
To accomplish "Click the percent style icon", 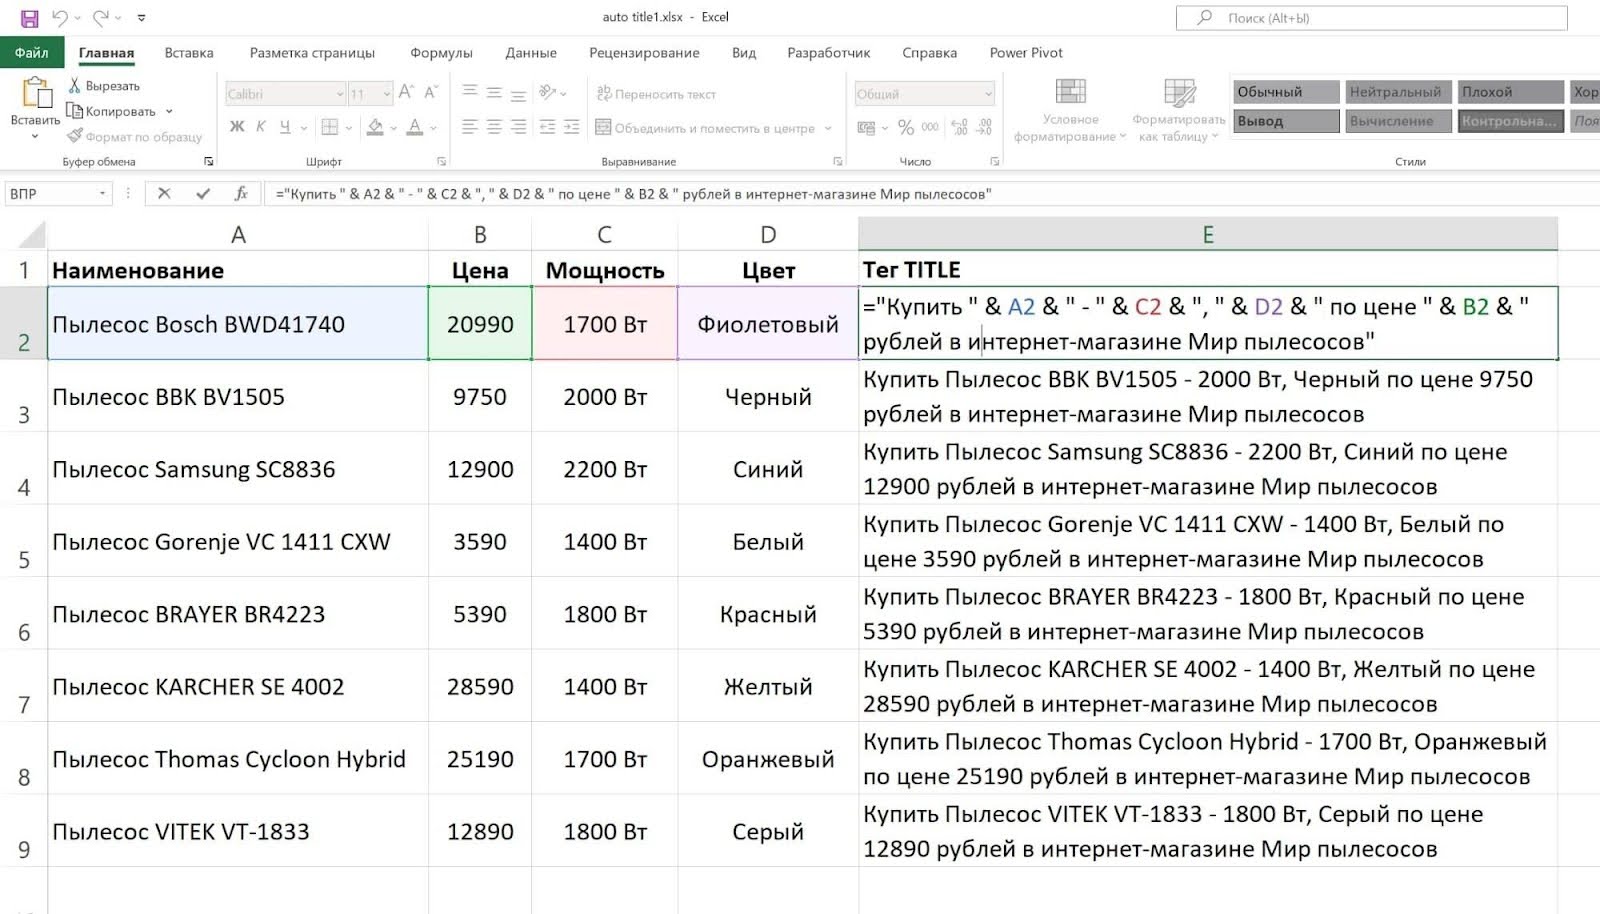I will coord(905,127).
